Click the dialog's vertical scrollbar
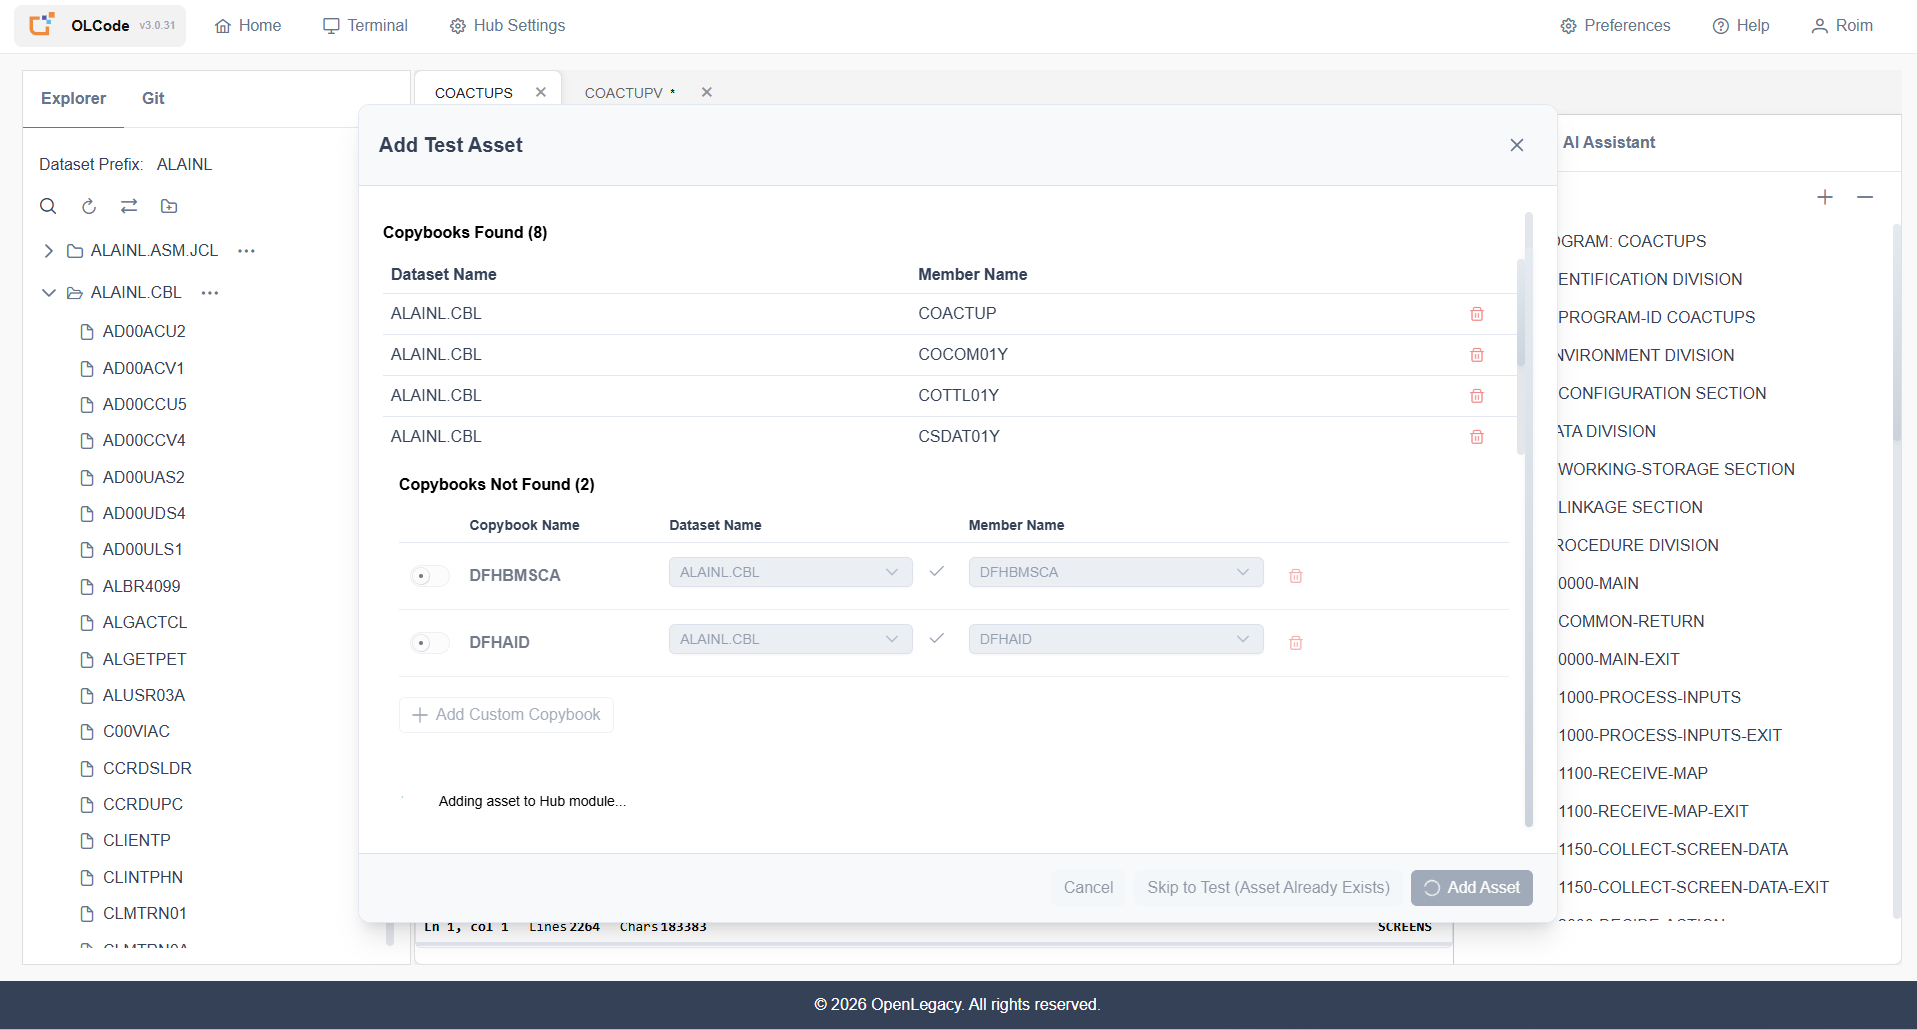 coord(1528,520)
